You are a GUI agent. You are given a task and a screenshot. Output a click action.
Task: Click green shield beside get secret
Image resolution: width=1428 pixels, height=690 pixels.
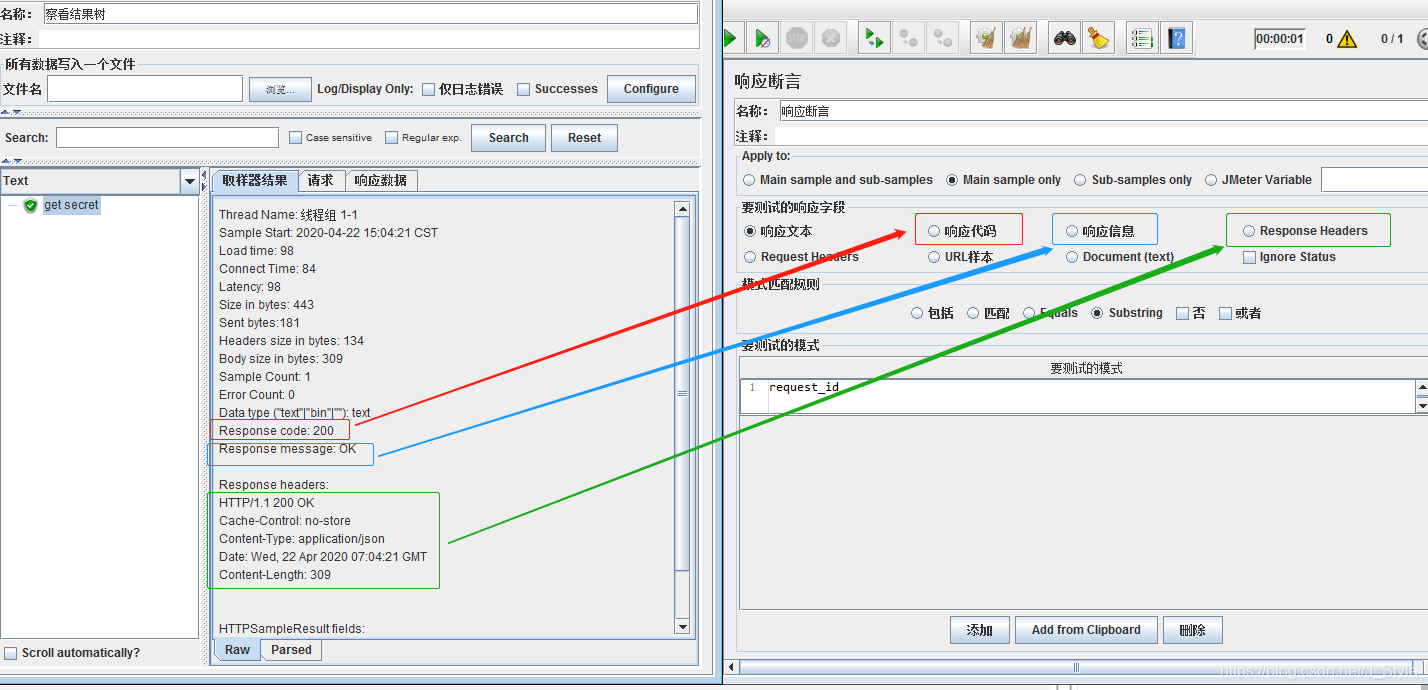(30, 205)
